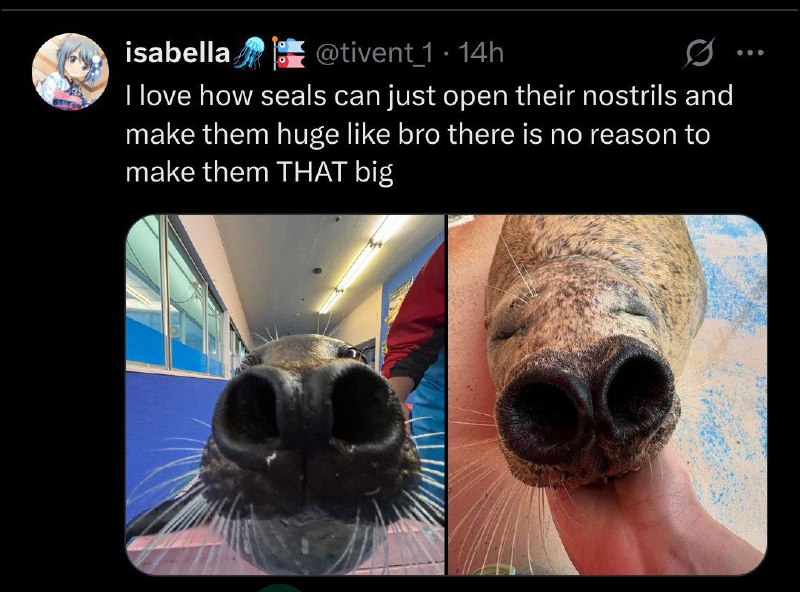Open isabella's anime profile avatar
Viewport: 800px width, 592px height.
coord(70,71)
